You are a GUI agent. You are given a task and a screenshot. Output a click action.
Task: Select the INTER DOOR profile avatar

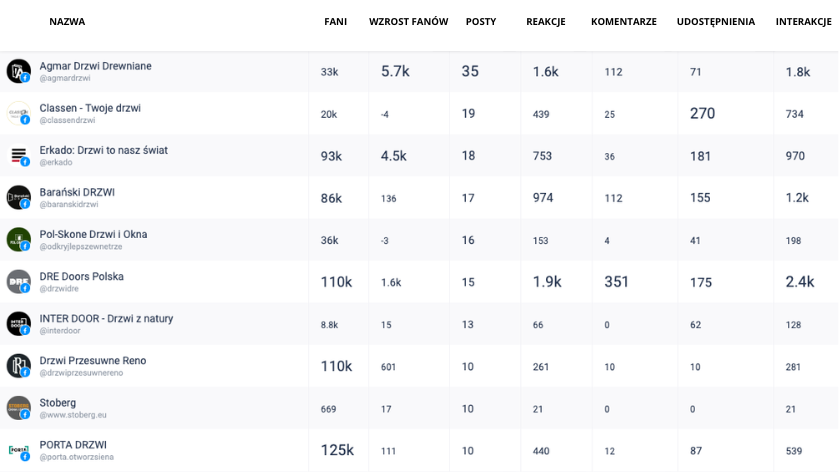(x=18, y=324)
